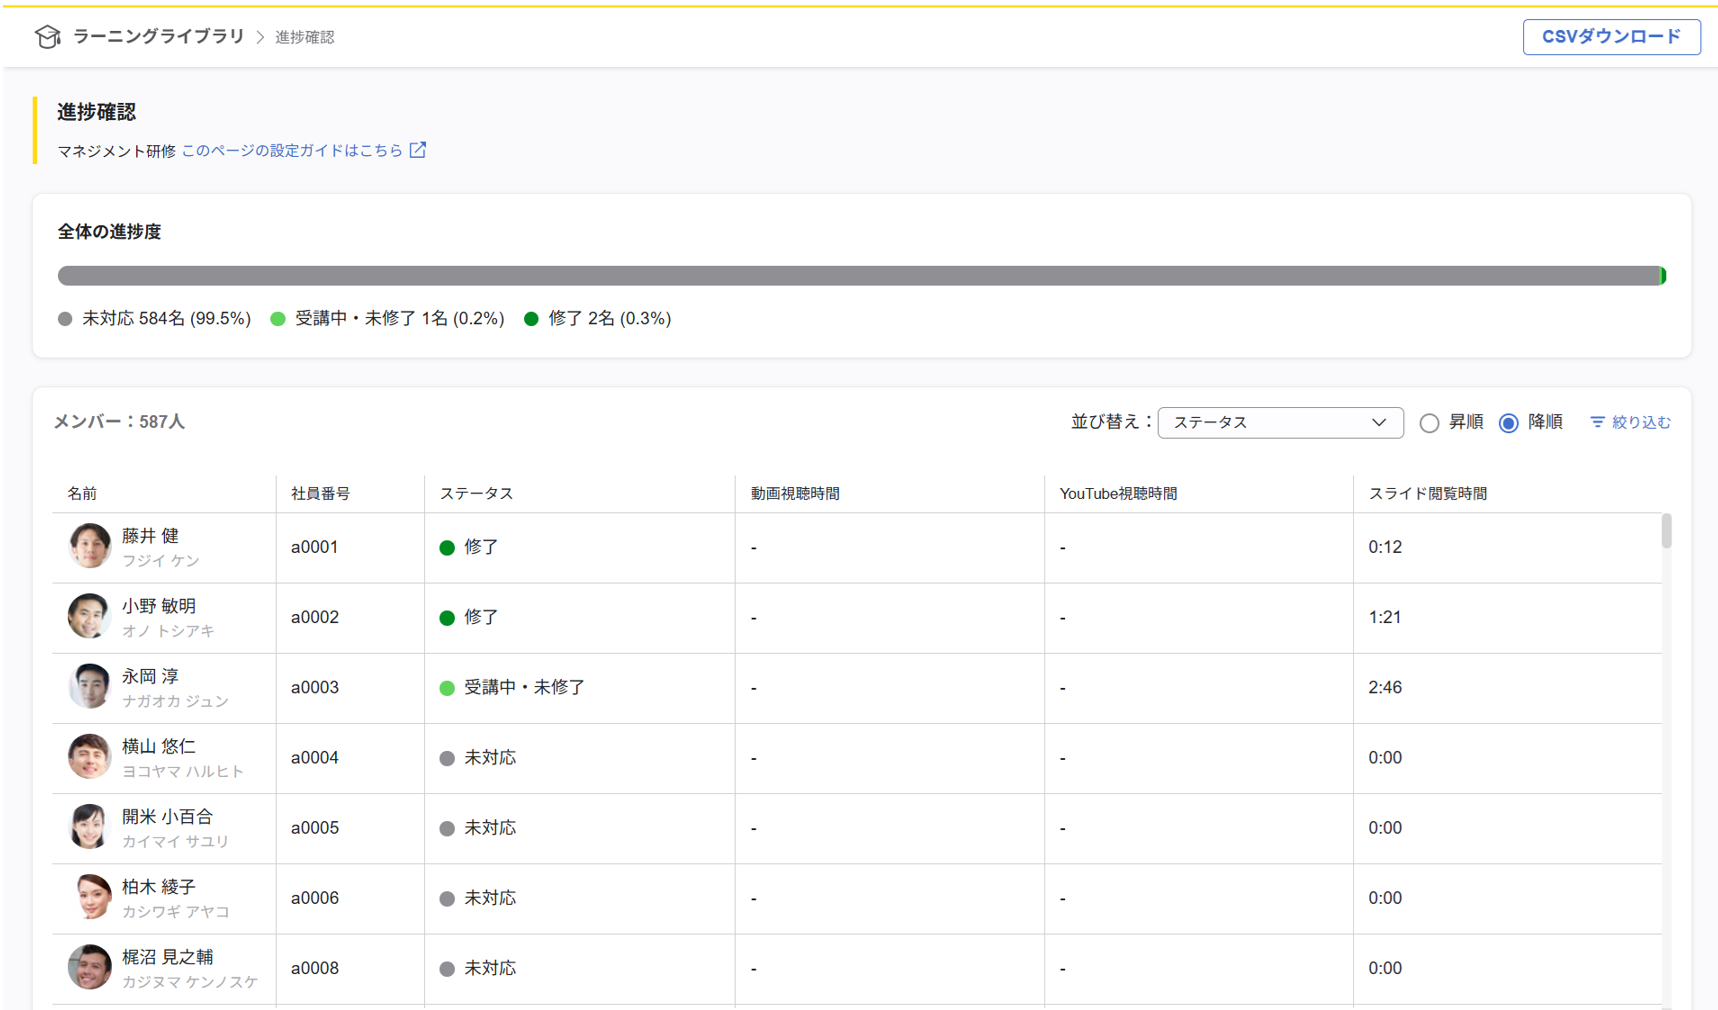Click 小野 敏明's profile avatar
The height and width of the screenshot is (1010, 1718).
[89, 616]
